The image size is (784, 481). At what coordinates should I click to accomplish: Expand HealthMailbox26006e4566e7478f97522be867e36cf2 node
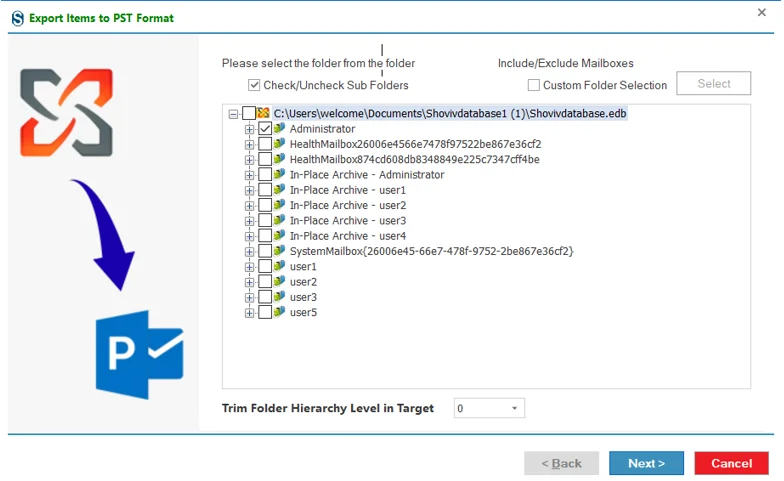click(249, 145)
